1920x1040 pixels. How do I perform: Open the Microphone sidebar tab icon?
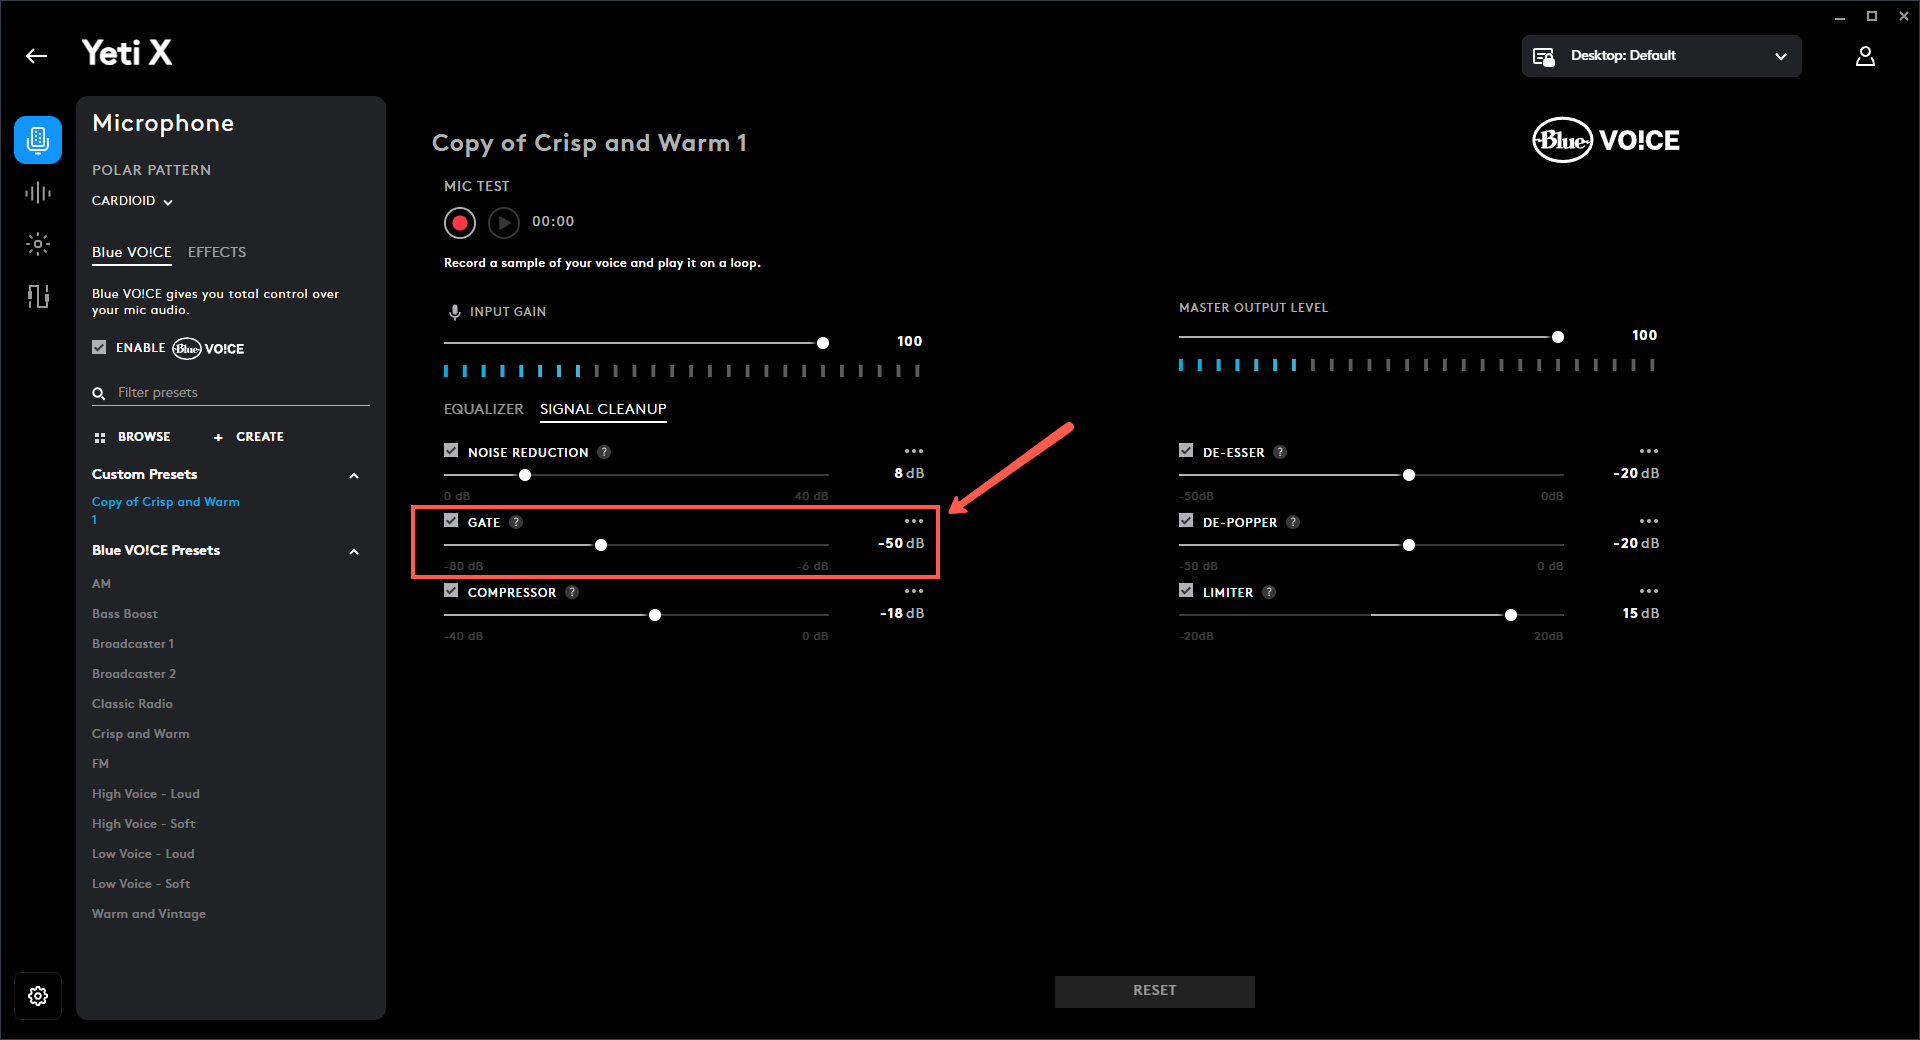click(38, 140)
